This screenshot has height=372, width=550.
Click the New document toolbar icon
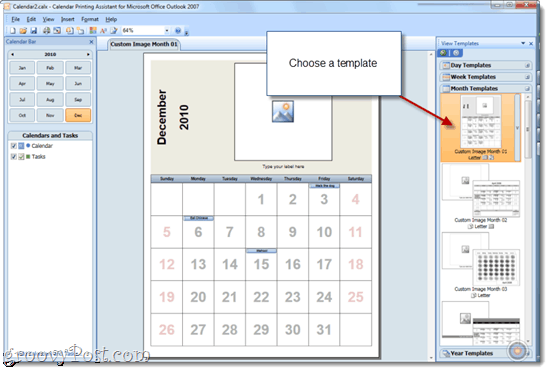[13, 31]
